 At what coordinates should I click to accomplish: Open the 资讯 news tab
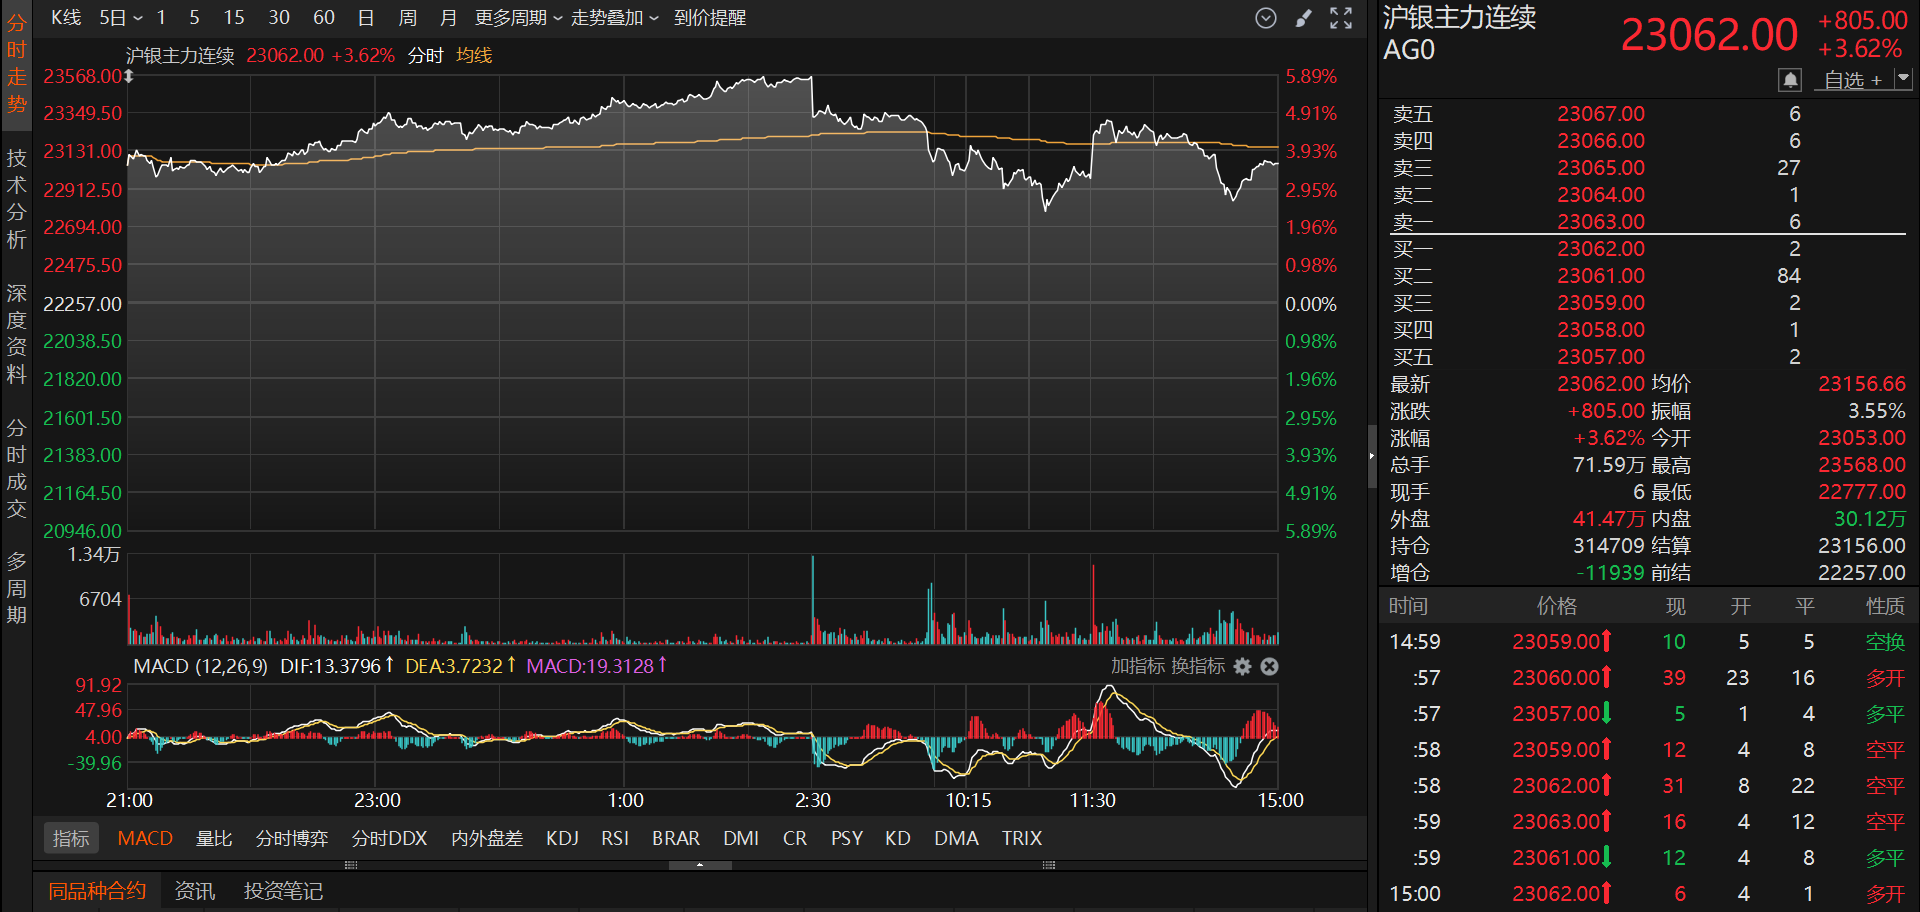click(194, 891)
